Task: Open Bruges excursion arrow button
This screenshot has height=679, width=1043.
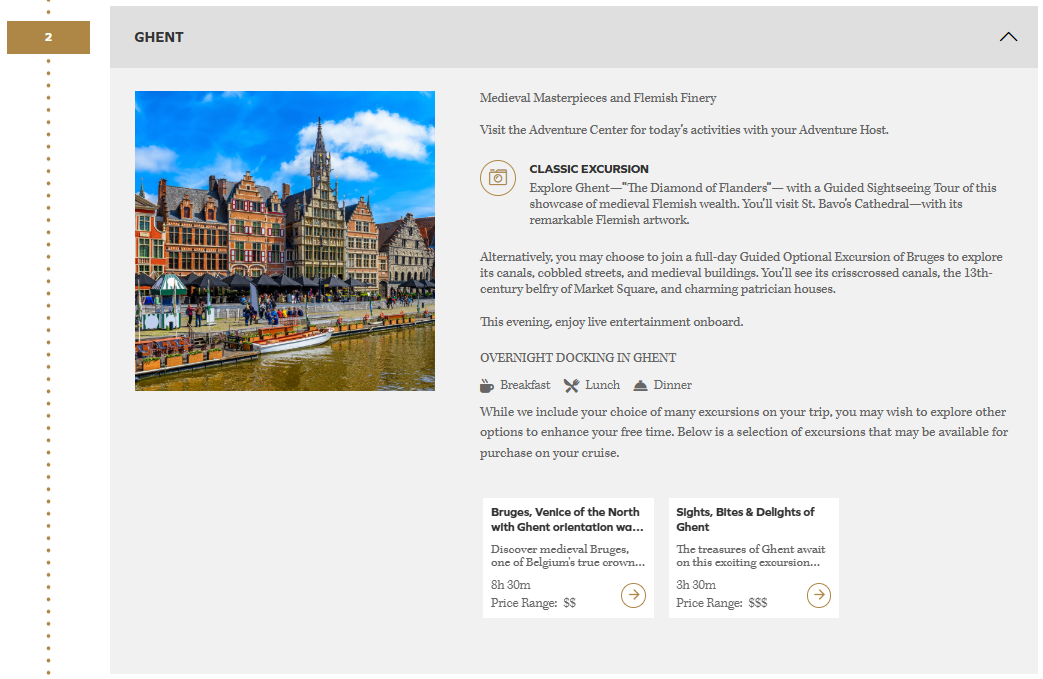Action: [633, 595]
